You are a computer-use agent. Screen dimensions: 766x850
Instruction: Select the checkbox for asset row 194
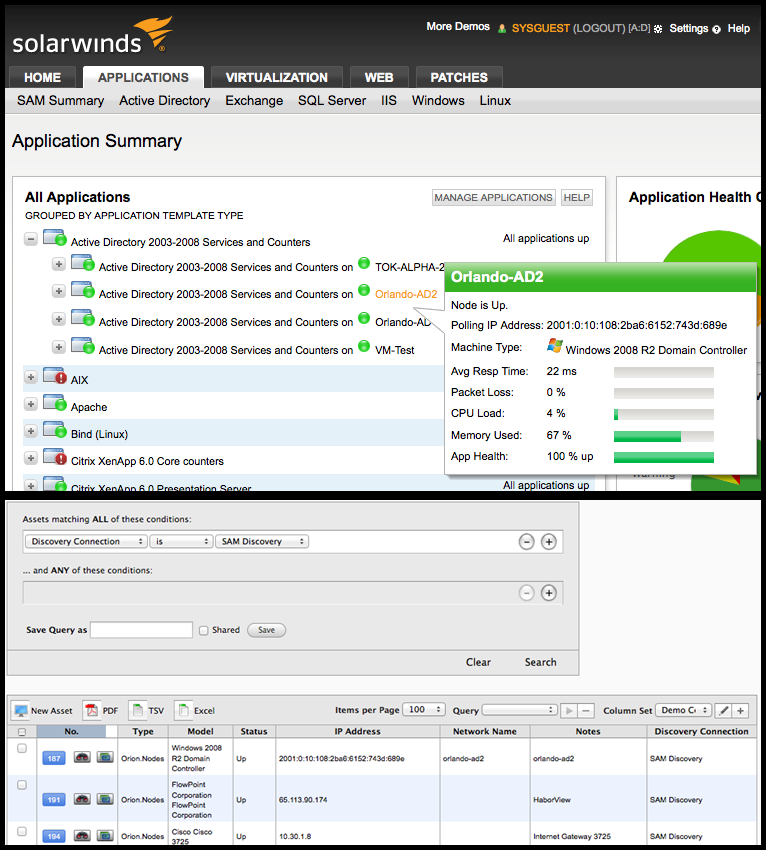22,832
